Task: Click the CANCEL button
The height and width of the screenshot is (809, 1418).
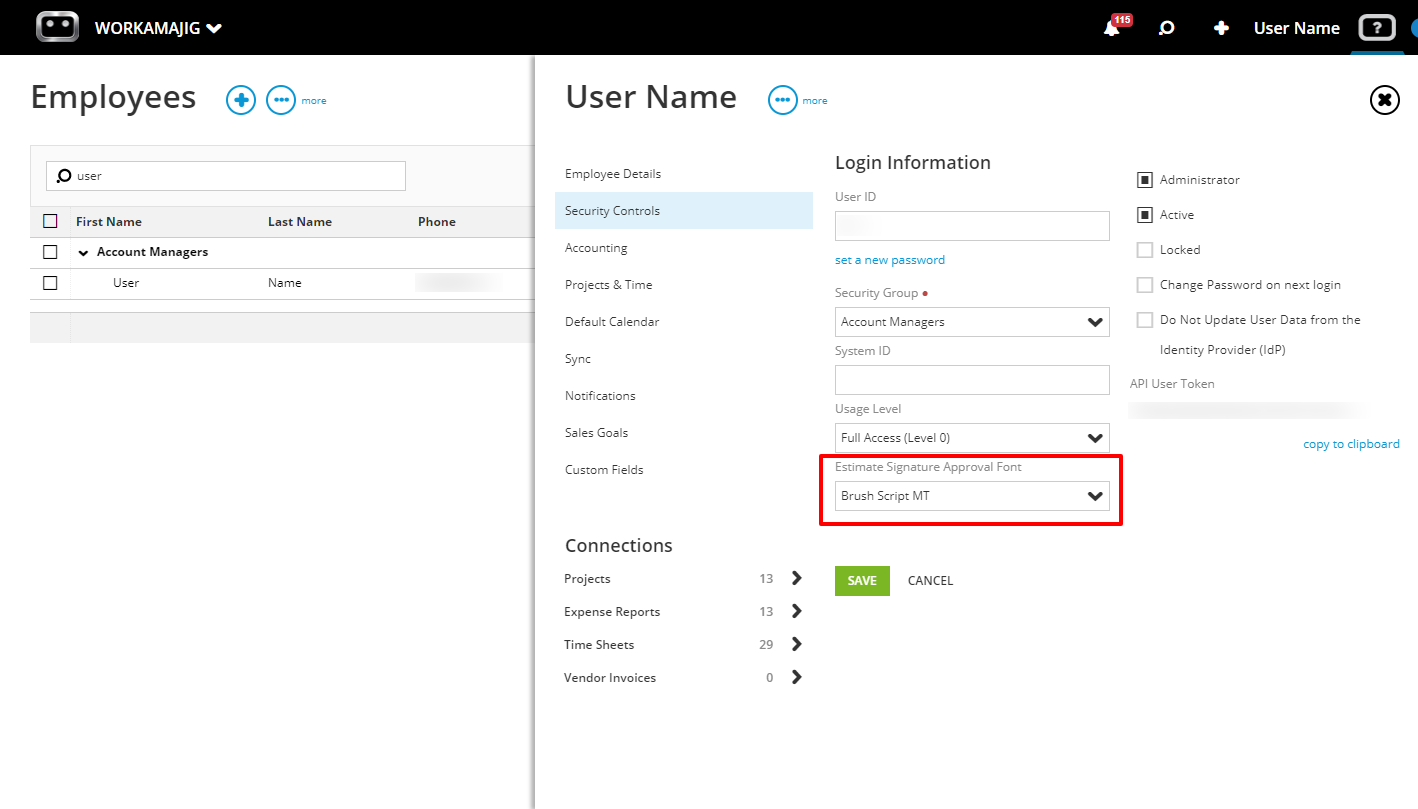Action: coord(930,581)
